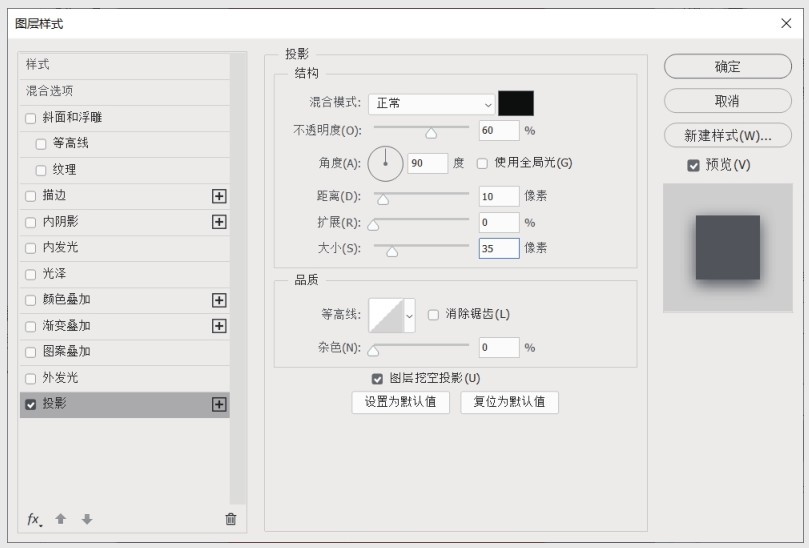Viewport: 809px width, 548px height.
Task: Click 设置为默认值 button
Action: point(400,402)
